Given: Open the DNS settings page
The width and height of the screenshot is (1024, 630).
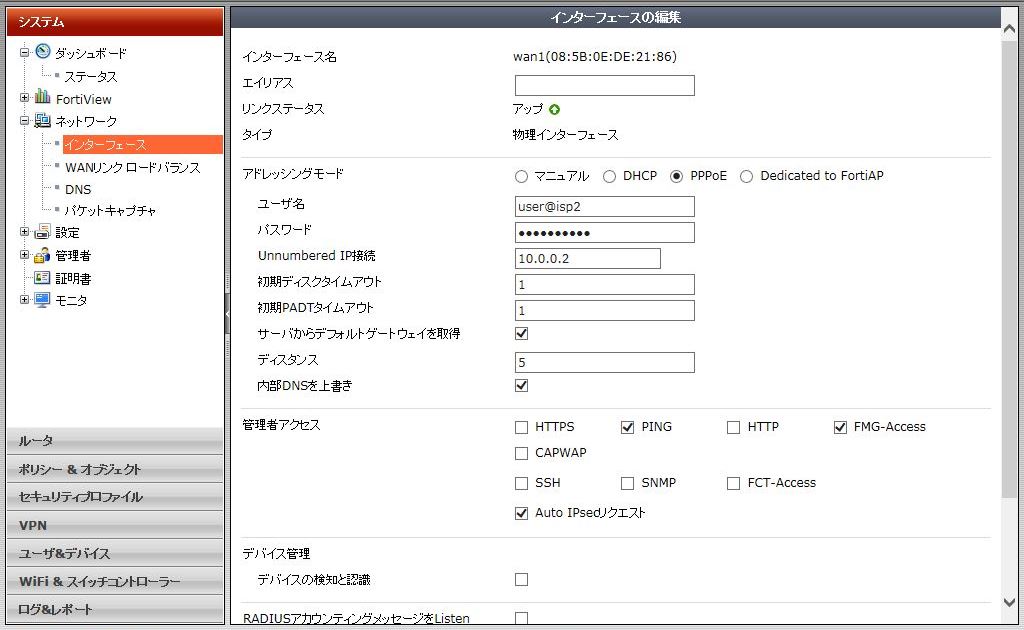Looking at the screenshot, I should pos(78,189).
